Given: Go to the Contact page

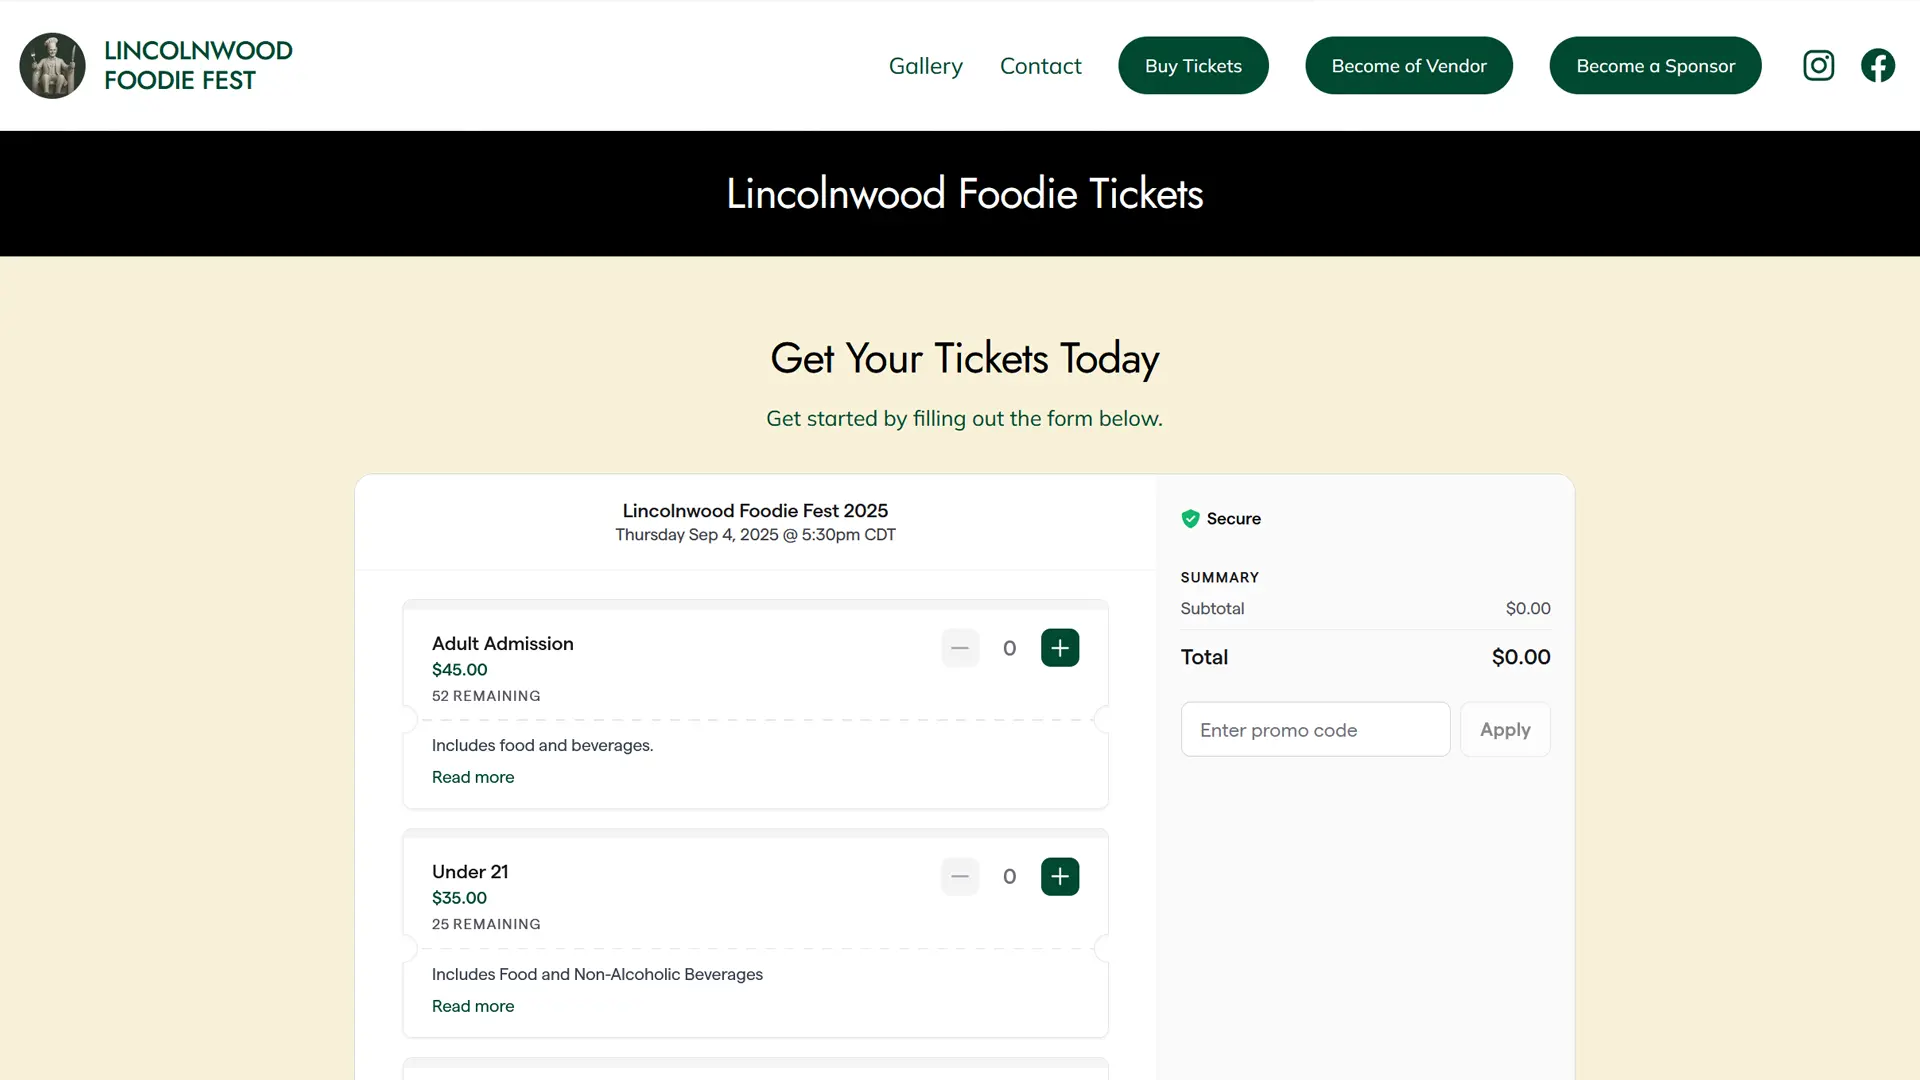Looking at the screenshot, I should click(x=1041, y=66).
